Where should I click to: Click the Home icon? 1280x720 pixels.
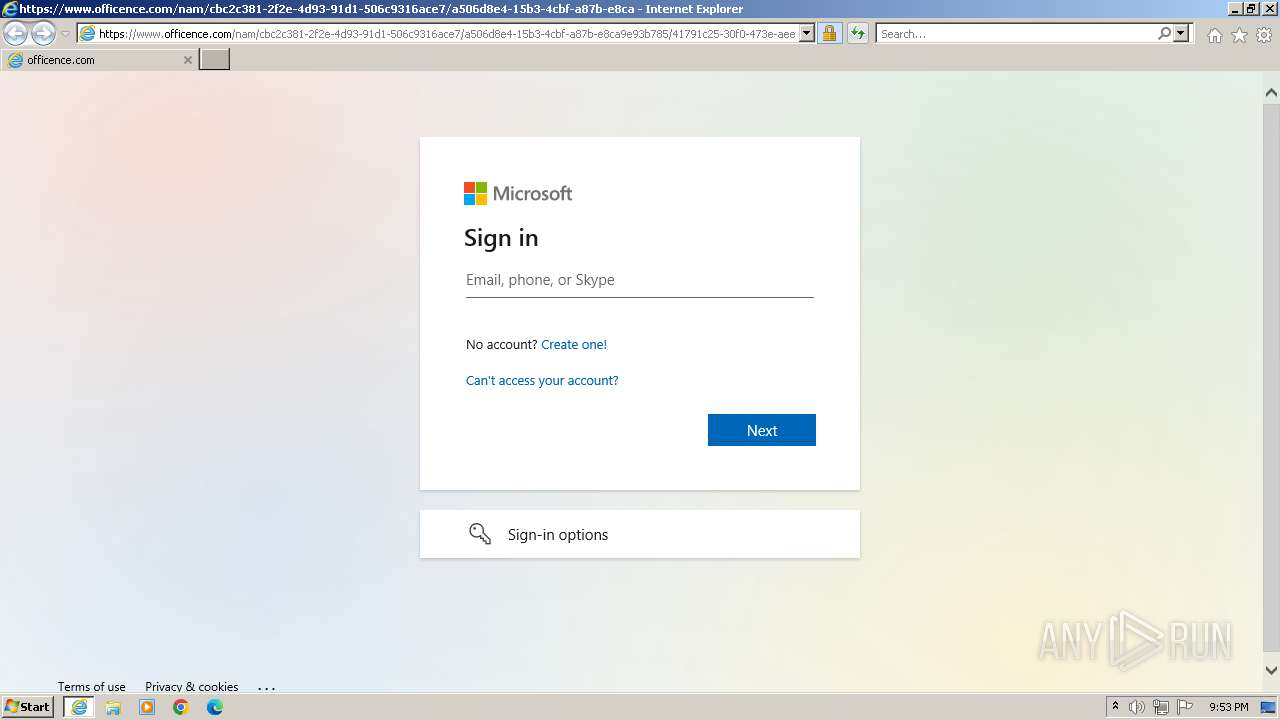pos(1214,35)
